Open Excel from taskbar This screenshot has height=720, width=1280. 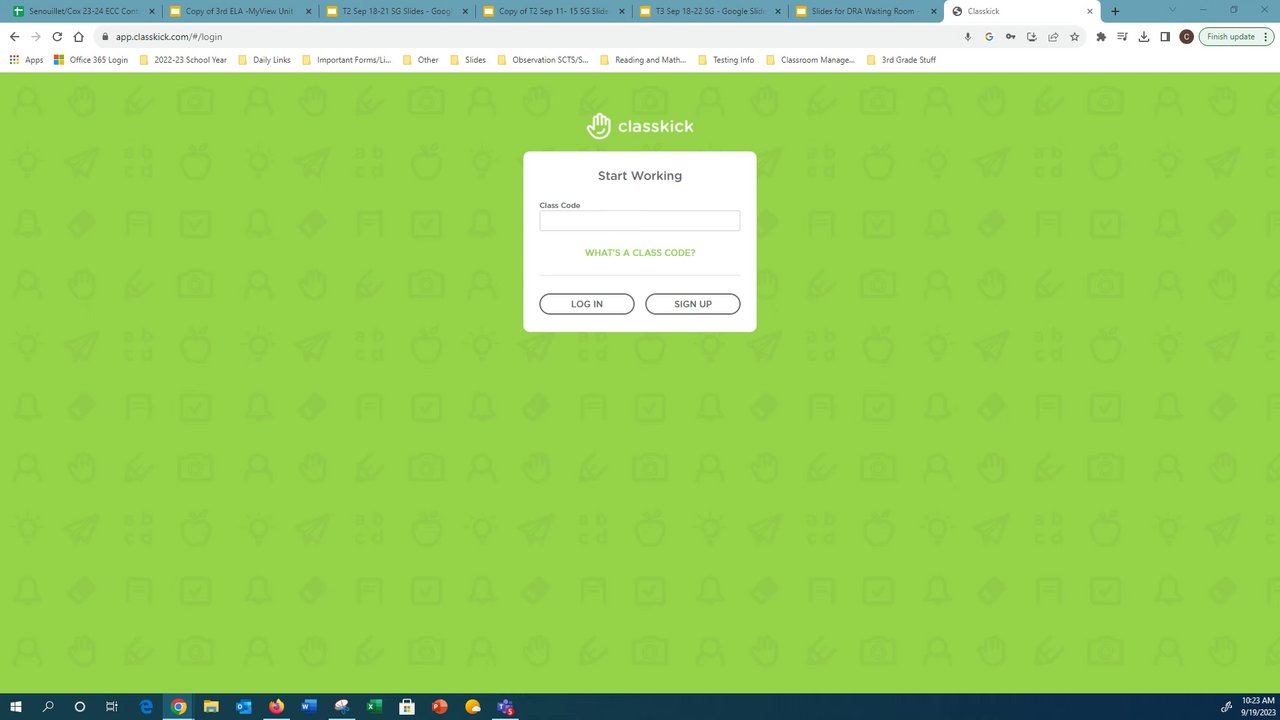click(374, 707)
